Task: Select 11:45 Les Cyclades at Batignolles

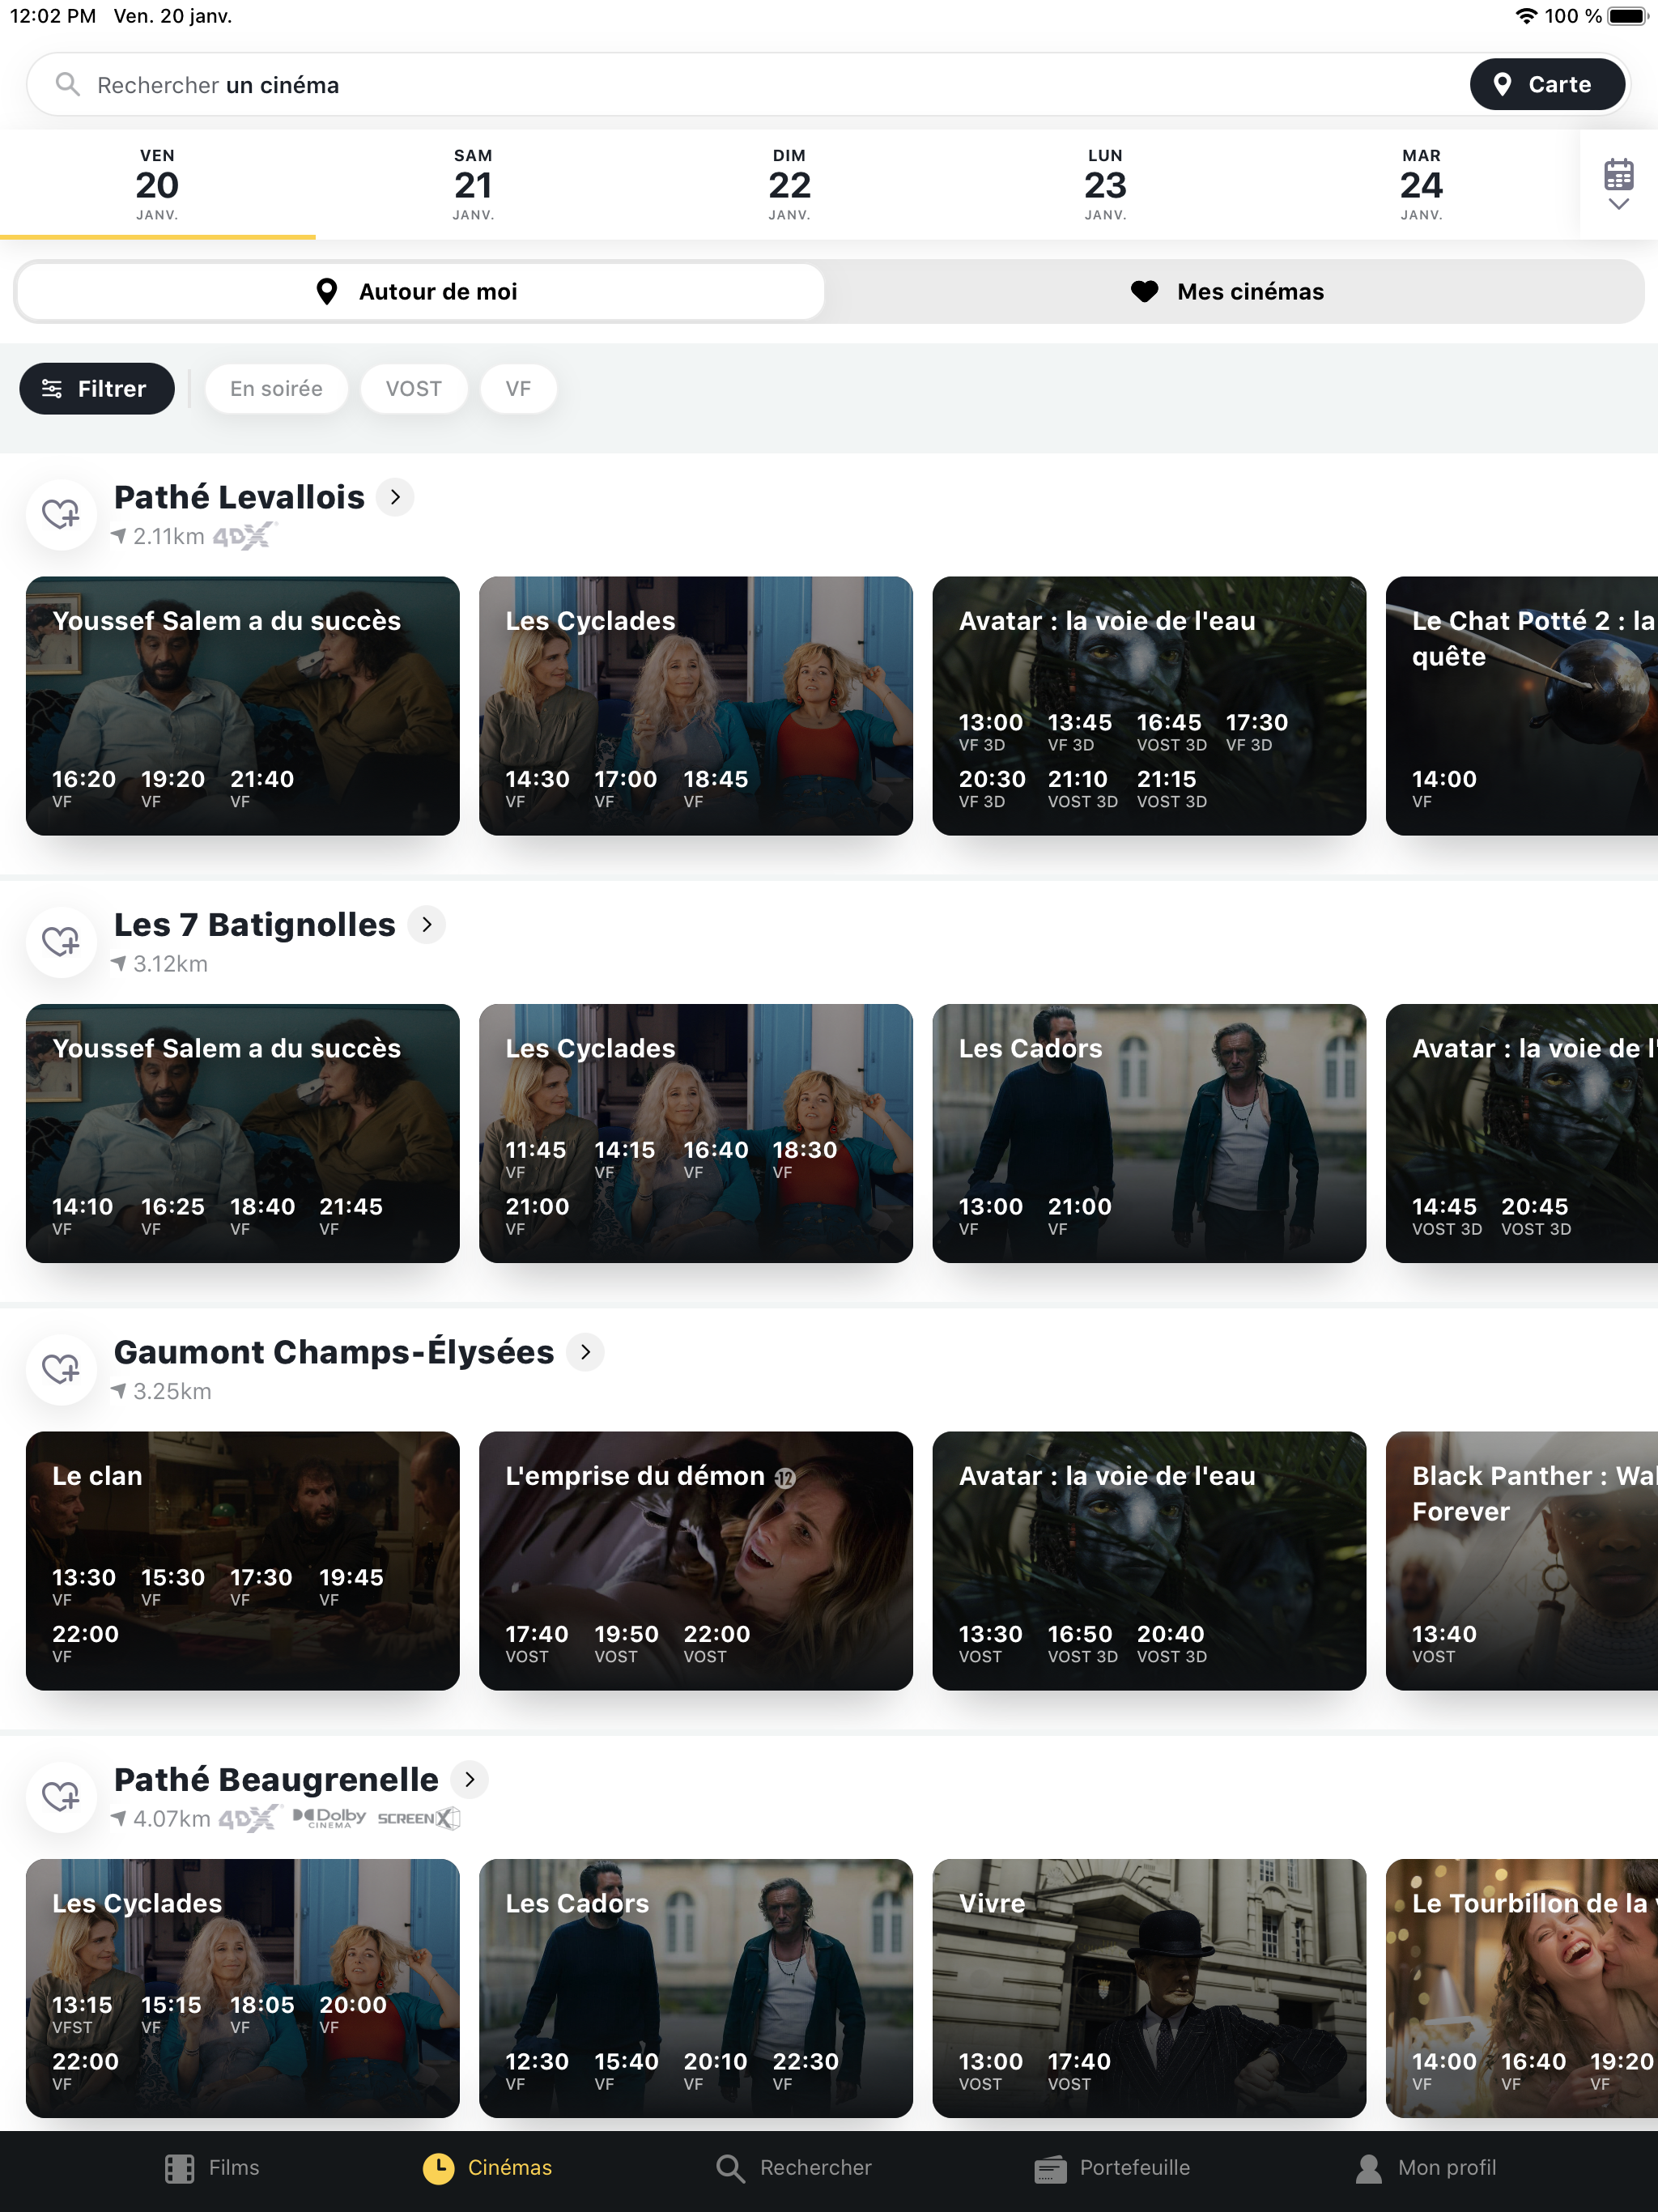Action: [536, 1159]
